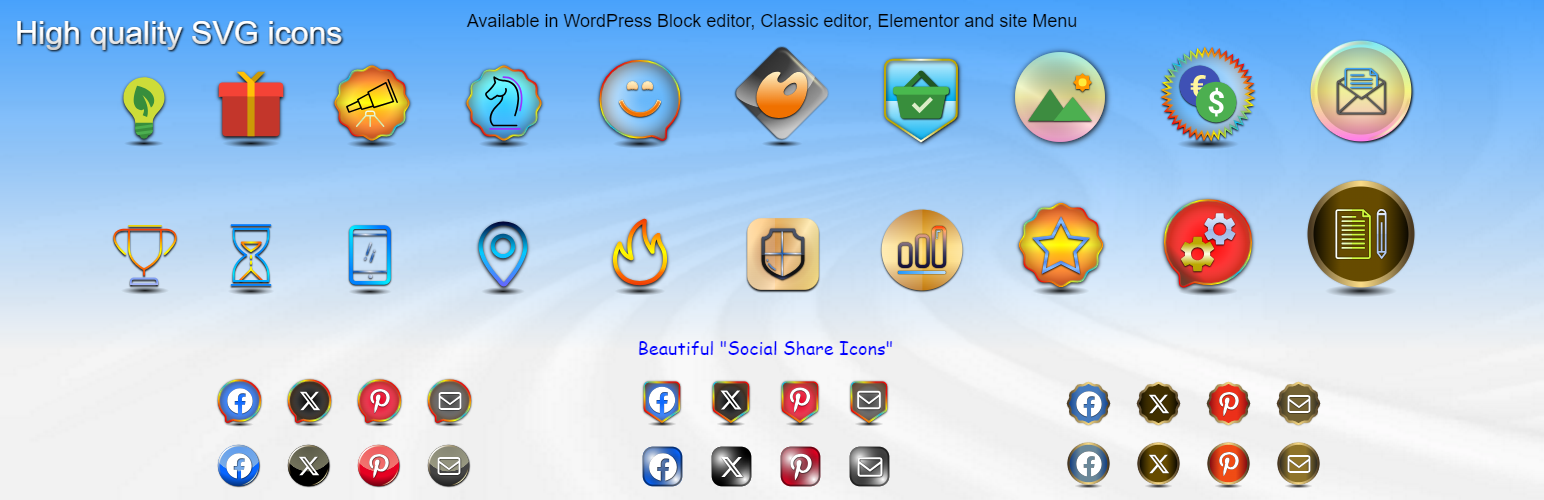Select the hourglass icon
Viewport: 1544px width, 500px height.
(251, 256)
